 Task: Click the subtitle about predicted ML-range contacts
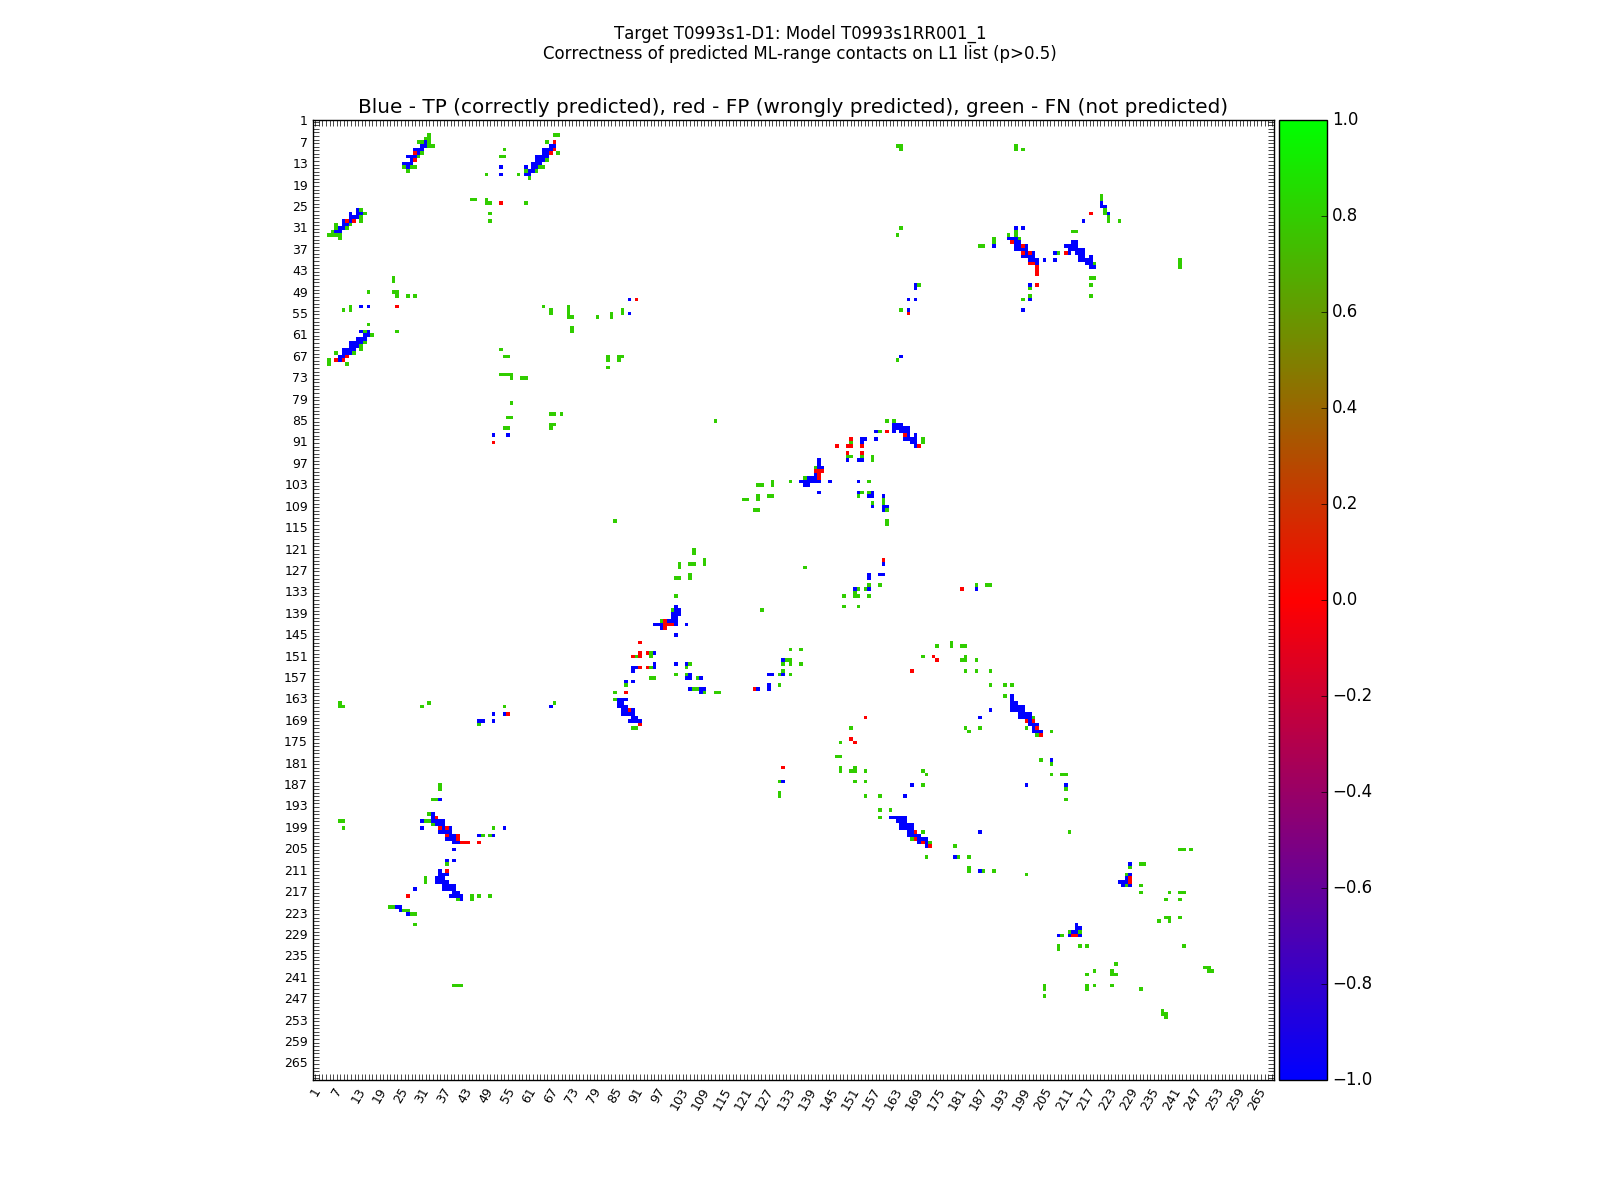[x=799, y=53]
